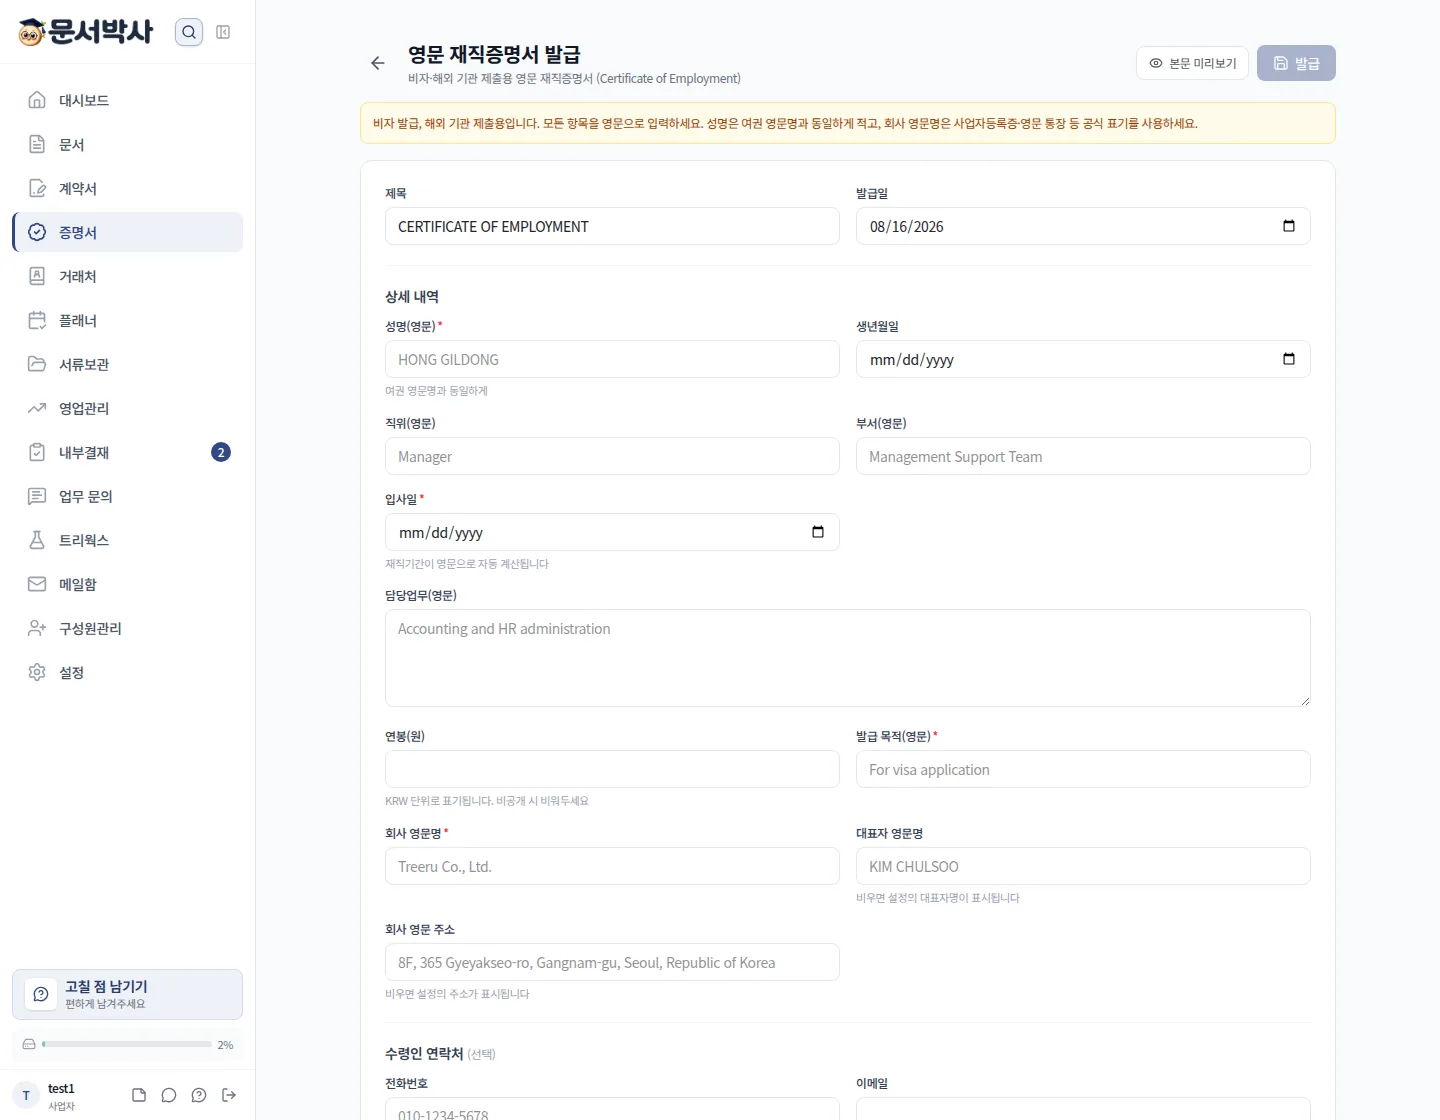This screenshot has width=1440, height=1120.
Task: Click the 내부결재 clipboard icon
Action: (x=37, y=452)
